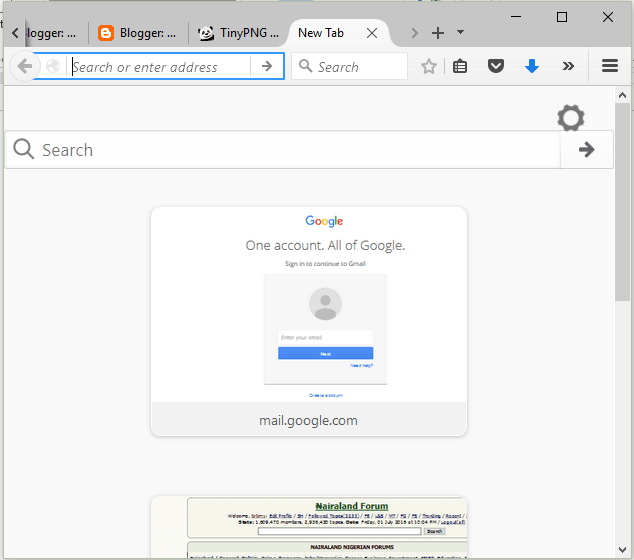The height and width of the screenshot is (560, 634).
Task: Bookmark this page with the star icon
Action: [x=429, y=66]
